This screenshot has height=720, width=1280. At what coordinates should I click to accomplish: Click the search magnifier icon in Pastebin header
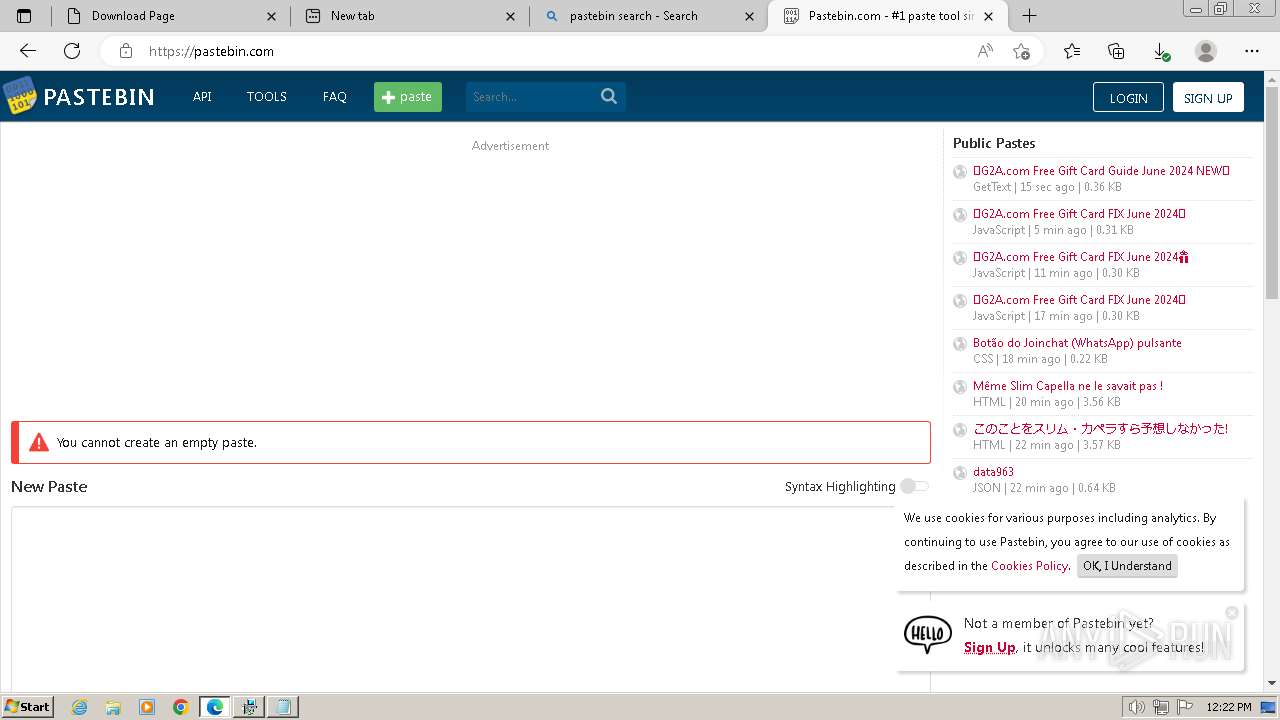click(609, 96)
